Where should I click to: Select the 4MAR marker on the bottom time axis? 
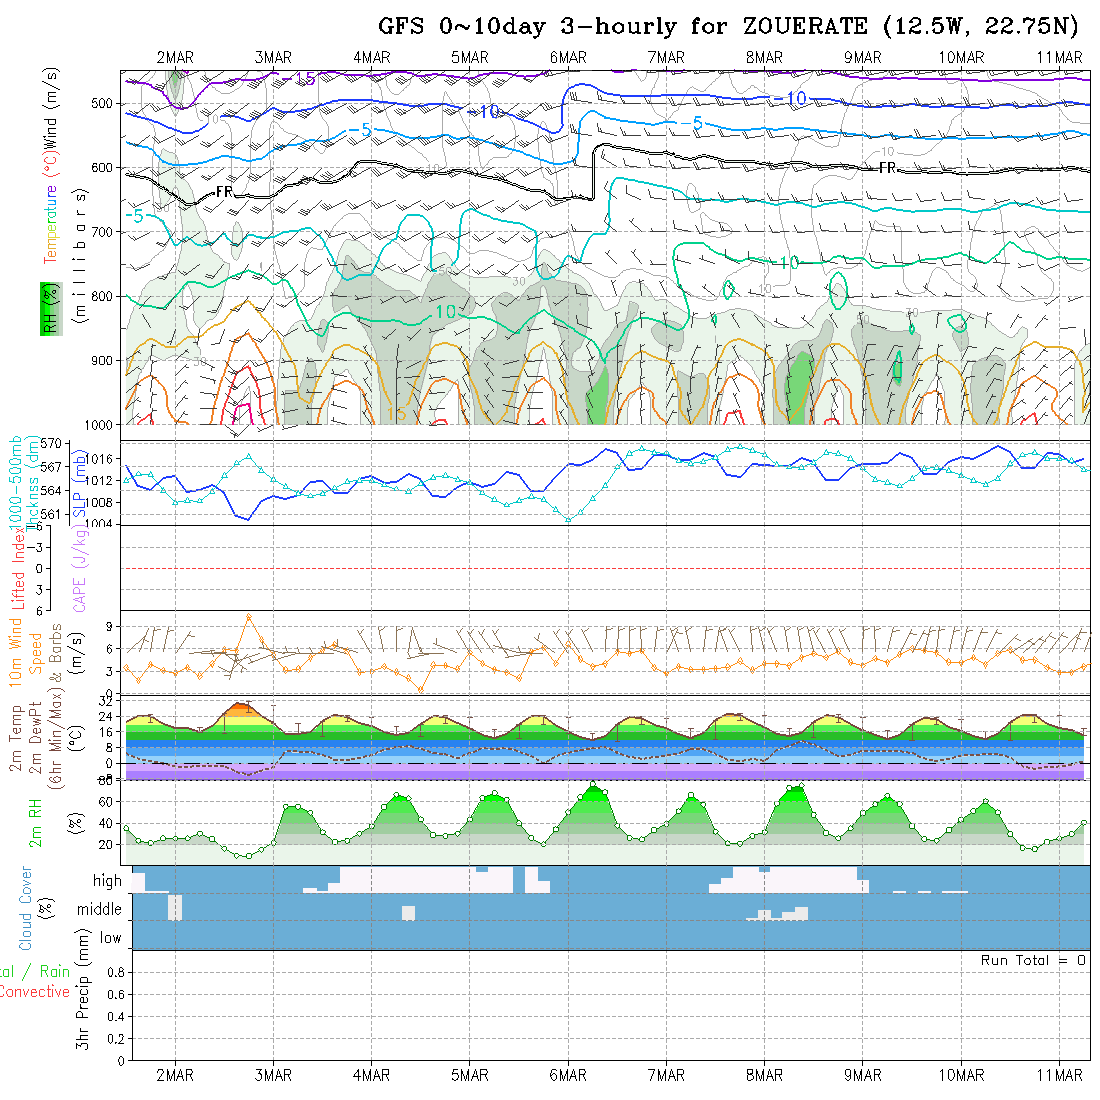click(x=371, y=1075)
